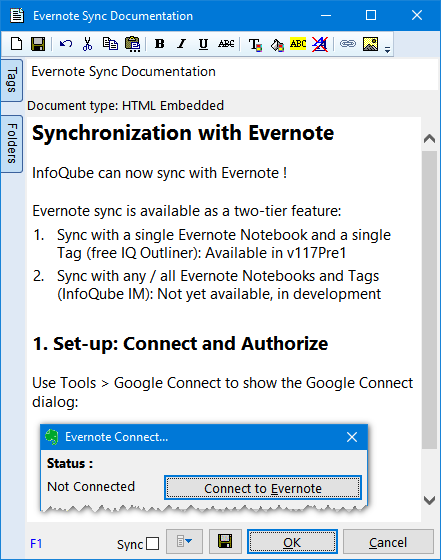Toggle Italic formatting
This screenshot has height=560, width=441.
coord(182,44)
